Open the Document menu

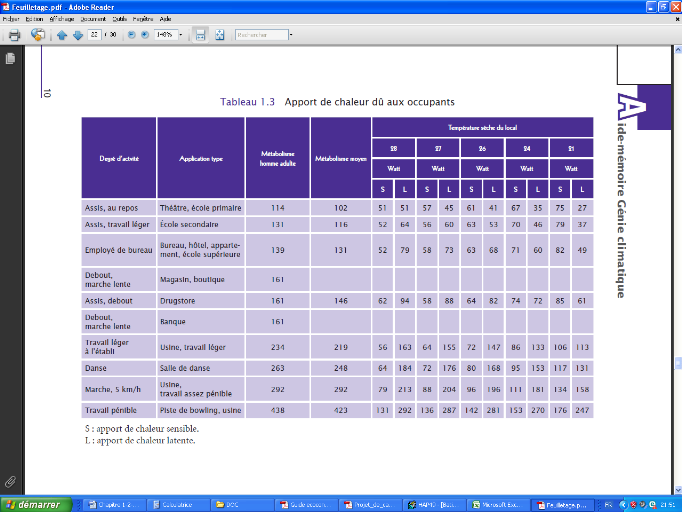point(93,19)
